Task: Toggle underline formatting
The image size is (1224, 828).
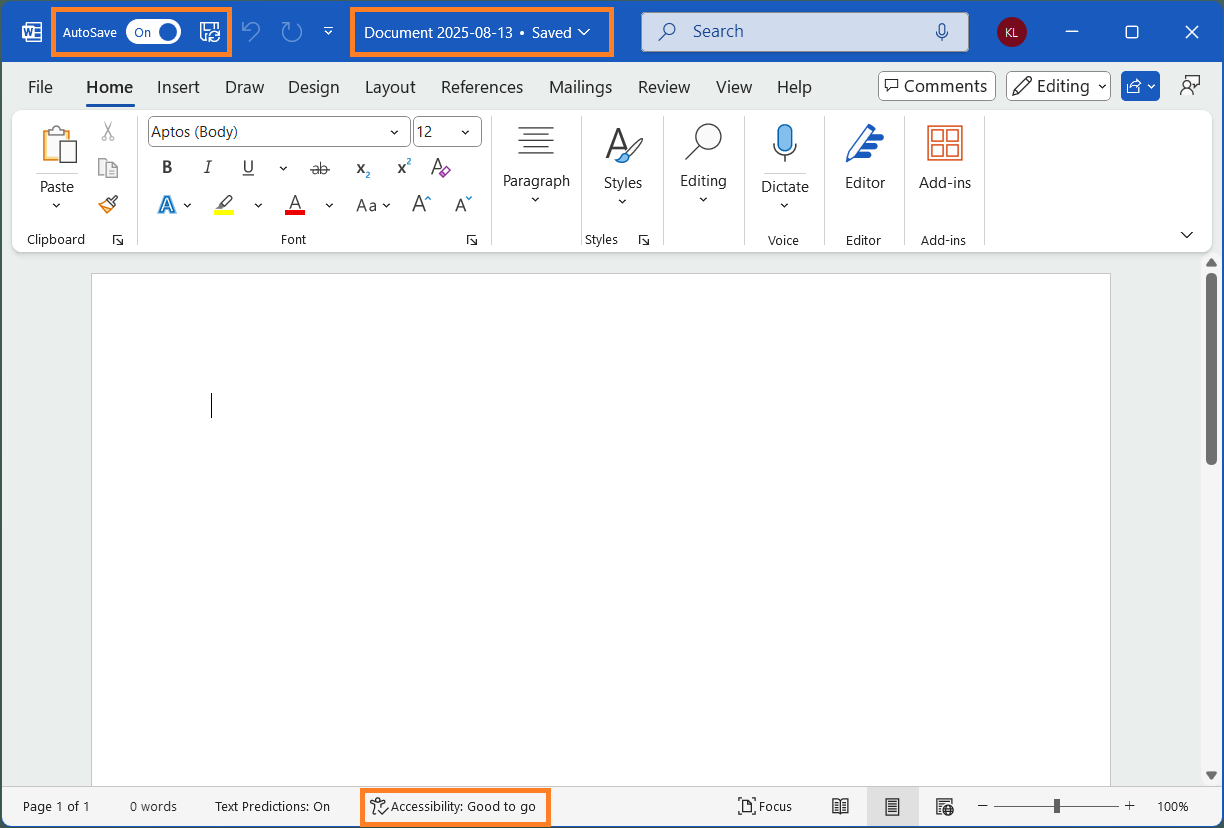Action: [x=247, y=167]
